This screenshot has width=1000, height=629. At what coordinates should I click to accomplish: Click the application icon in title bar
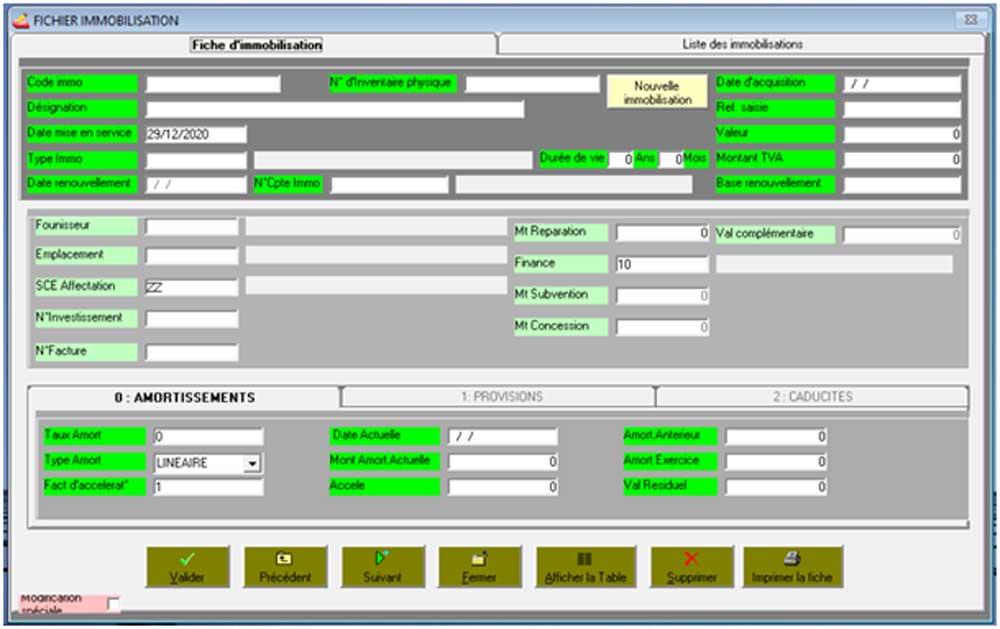(x=21, y=20)
